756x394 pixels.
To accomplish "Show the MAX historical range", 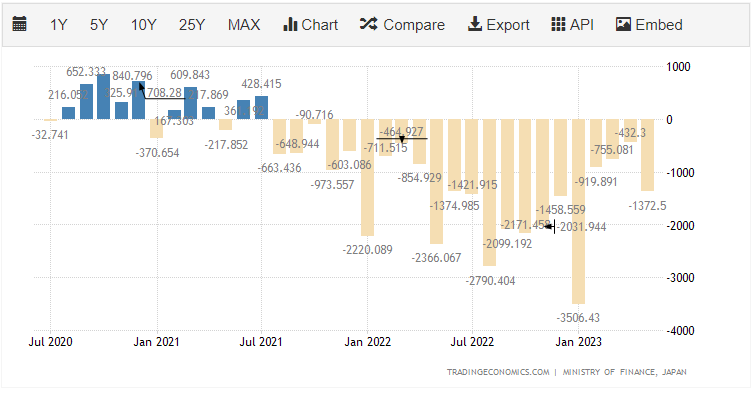I will click(x=244, y=25).
